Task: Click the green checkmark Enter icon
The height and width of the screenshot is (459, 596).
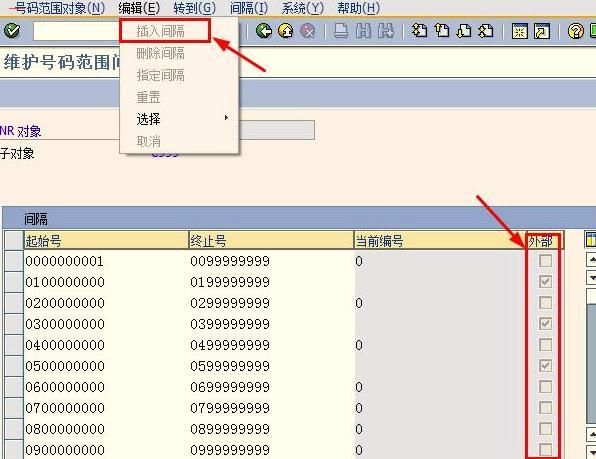Action: [12, 31]
